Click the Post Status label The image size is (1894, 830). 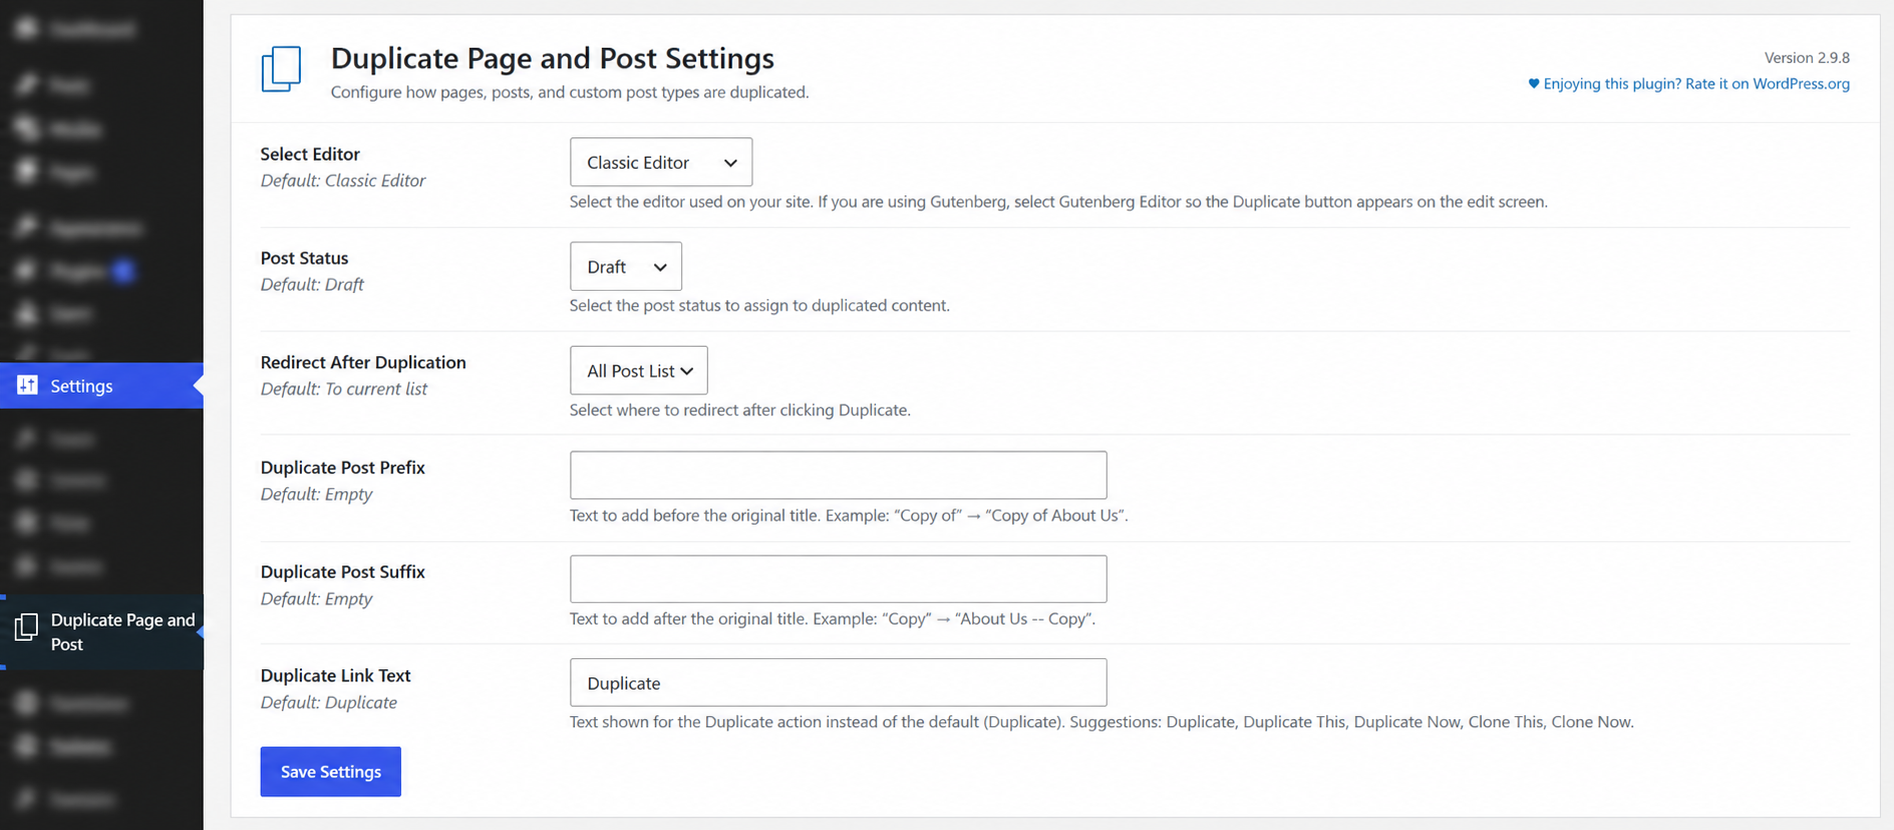point(304,258)
